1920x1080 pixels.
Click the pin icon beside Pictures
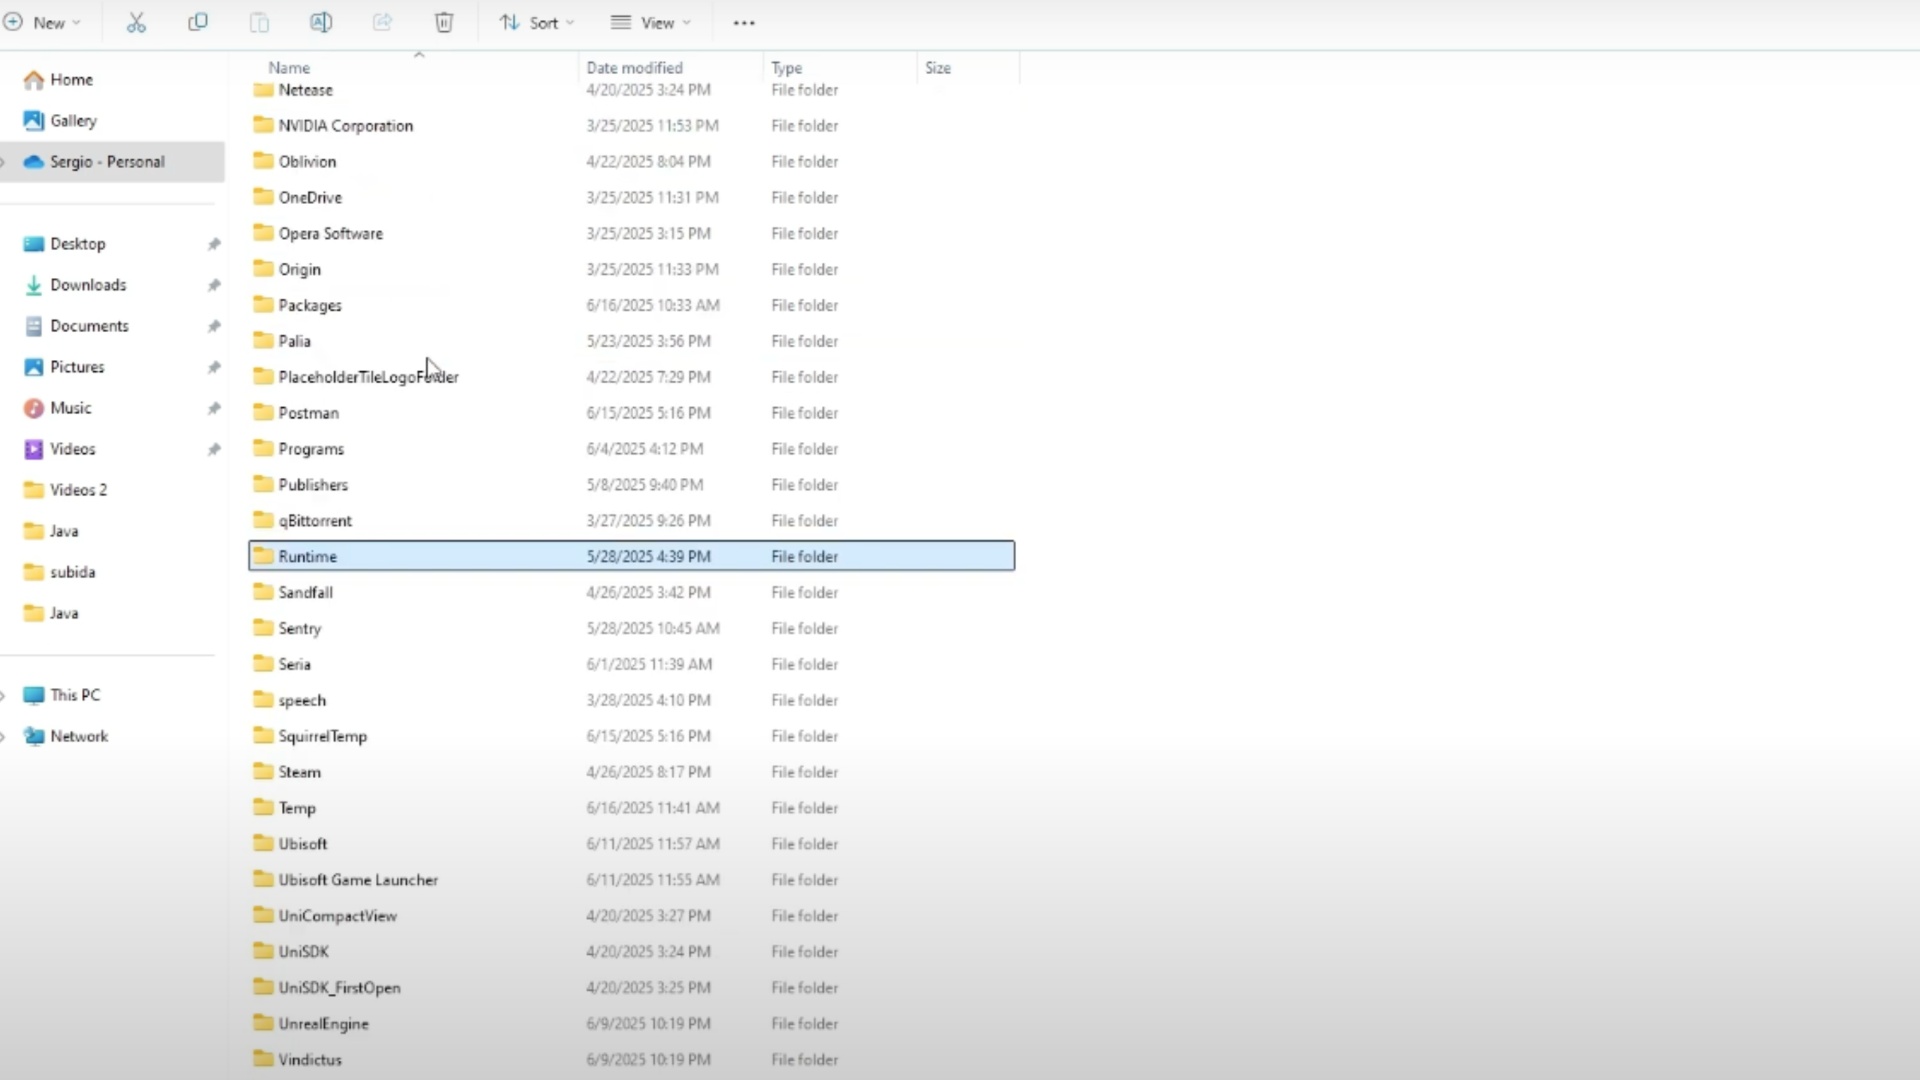pos(213,367)
